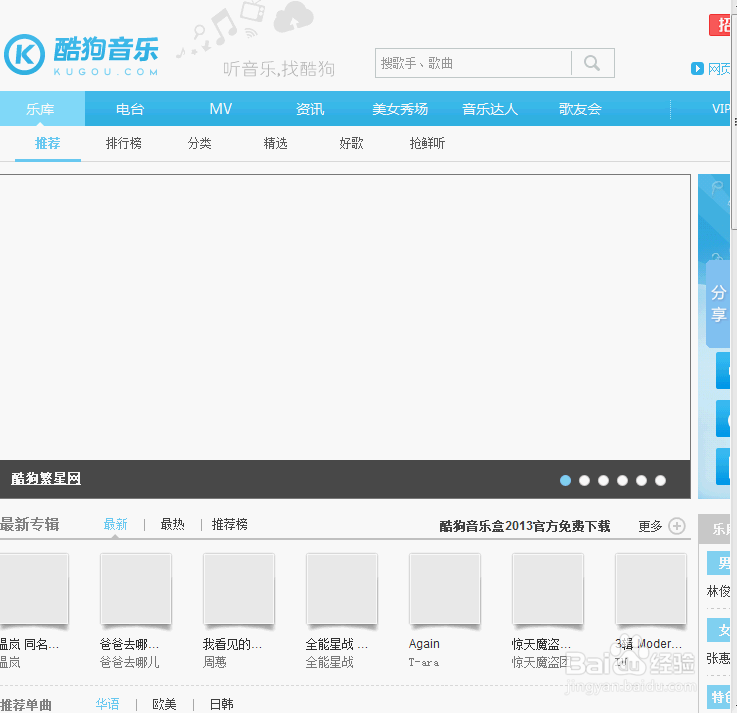737x713 pixels.
Task: Select the fifth banner slide dot
Action: point(641,480)
